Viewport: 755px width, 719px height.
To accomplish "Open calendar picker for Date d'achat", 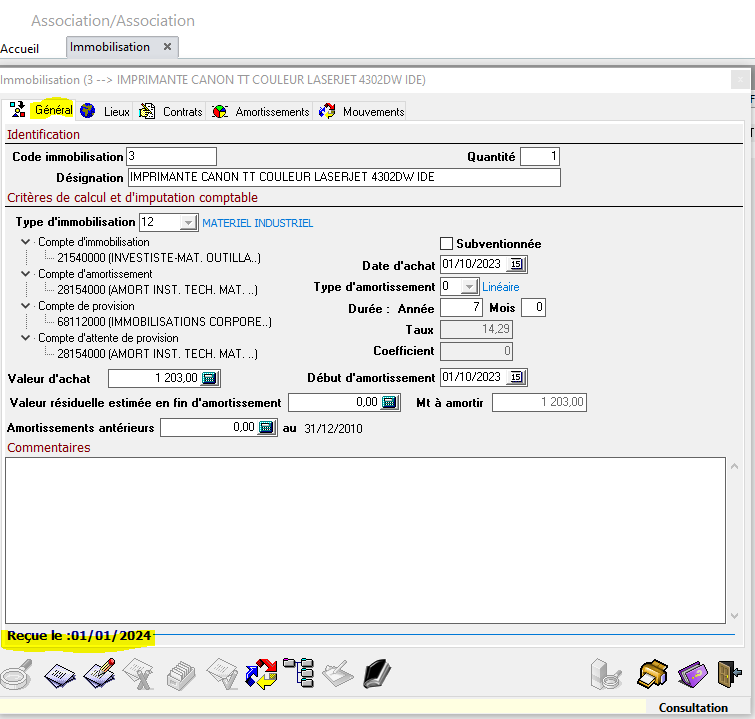I will tap(516, 264).
